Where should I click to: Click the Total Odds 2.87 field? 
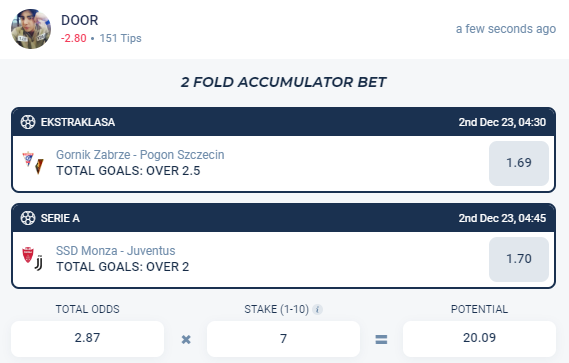point(87,338)
